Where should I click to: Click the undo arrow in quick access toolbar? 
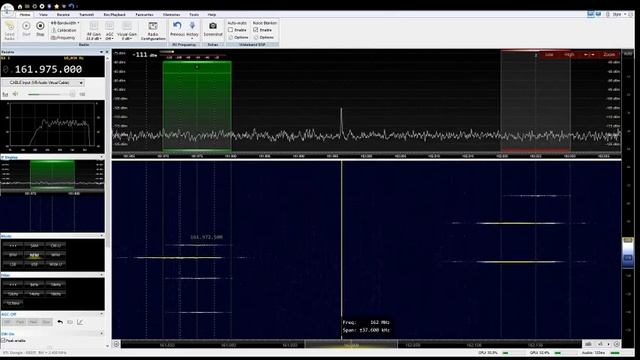click(71, 6)
